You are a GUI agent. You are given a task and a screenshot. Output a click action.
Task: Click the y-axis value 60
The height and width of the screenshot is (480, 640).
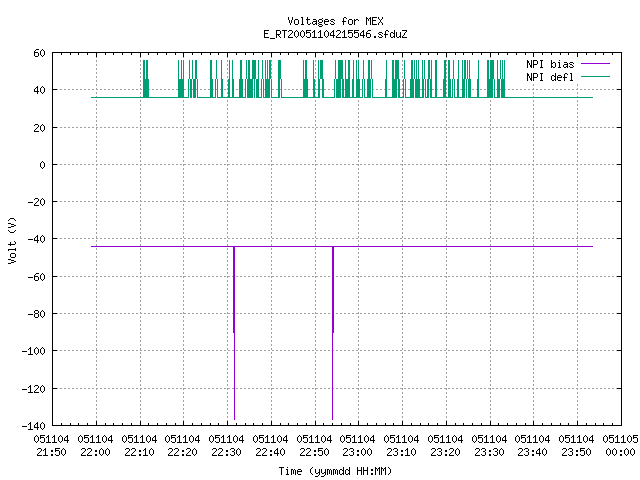point(39,53)
